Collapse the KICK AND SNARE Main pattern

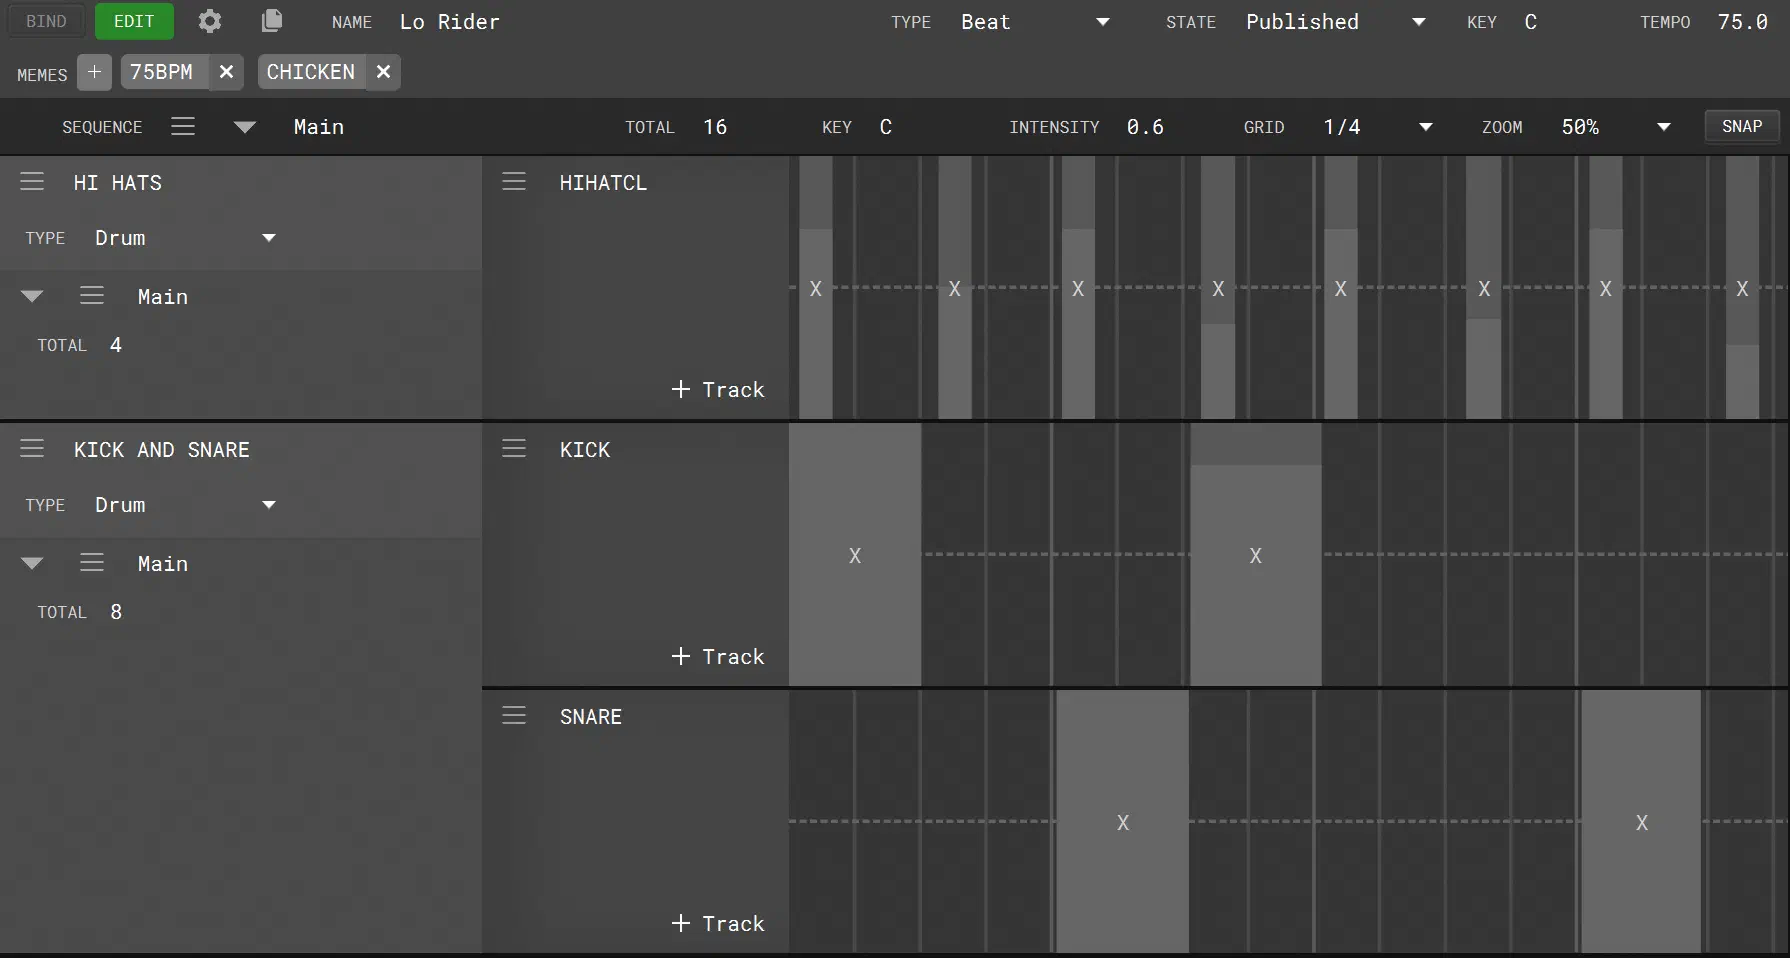[x=32, y=564]
